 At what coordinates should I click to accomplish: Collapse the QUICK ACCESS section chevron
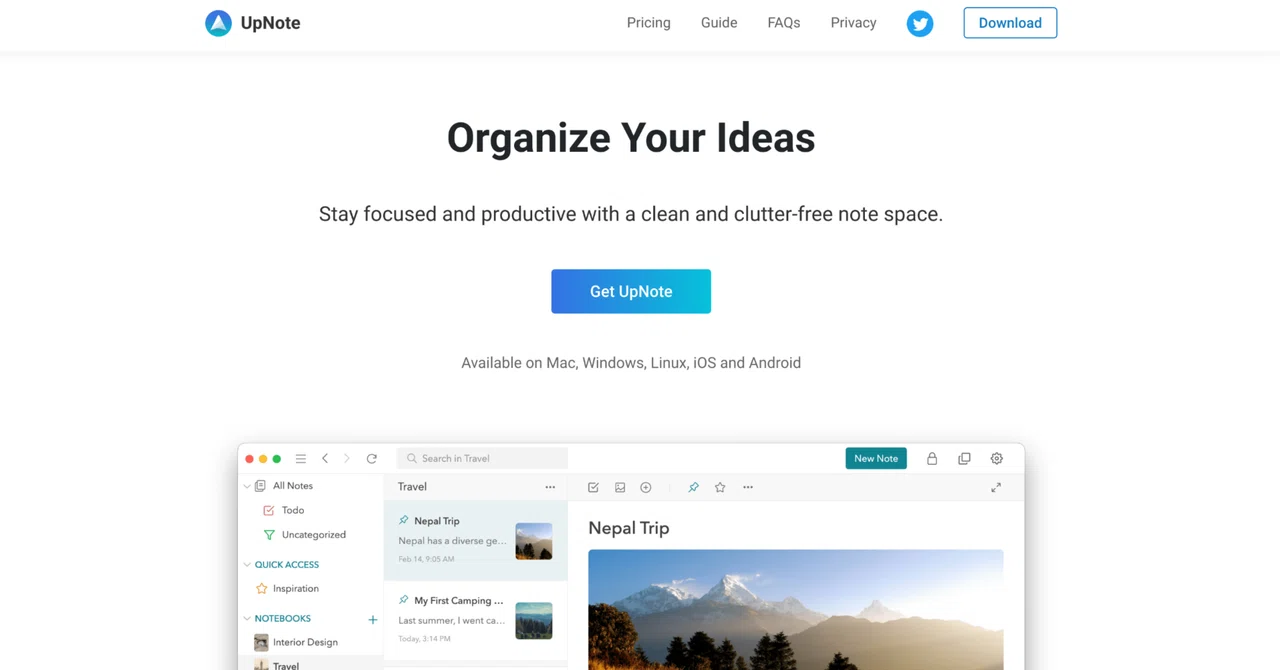click(x=247, y=564)
